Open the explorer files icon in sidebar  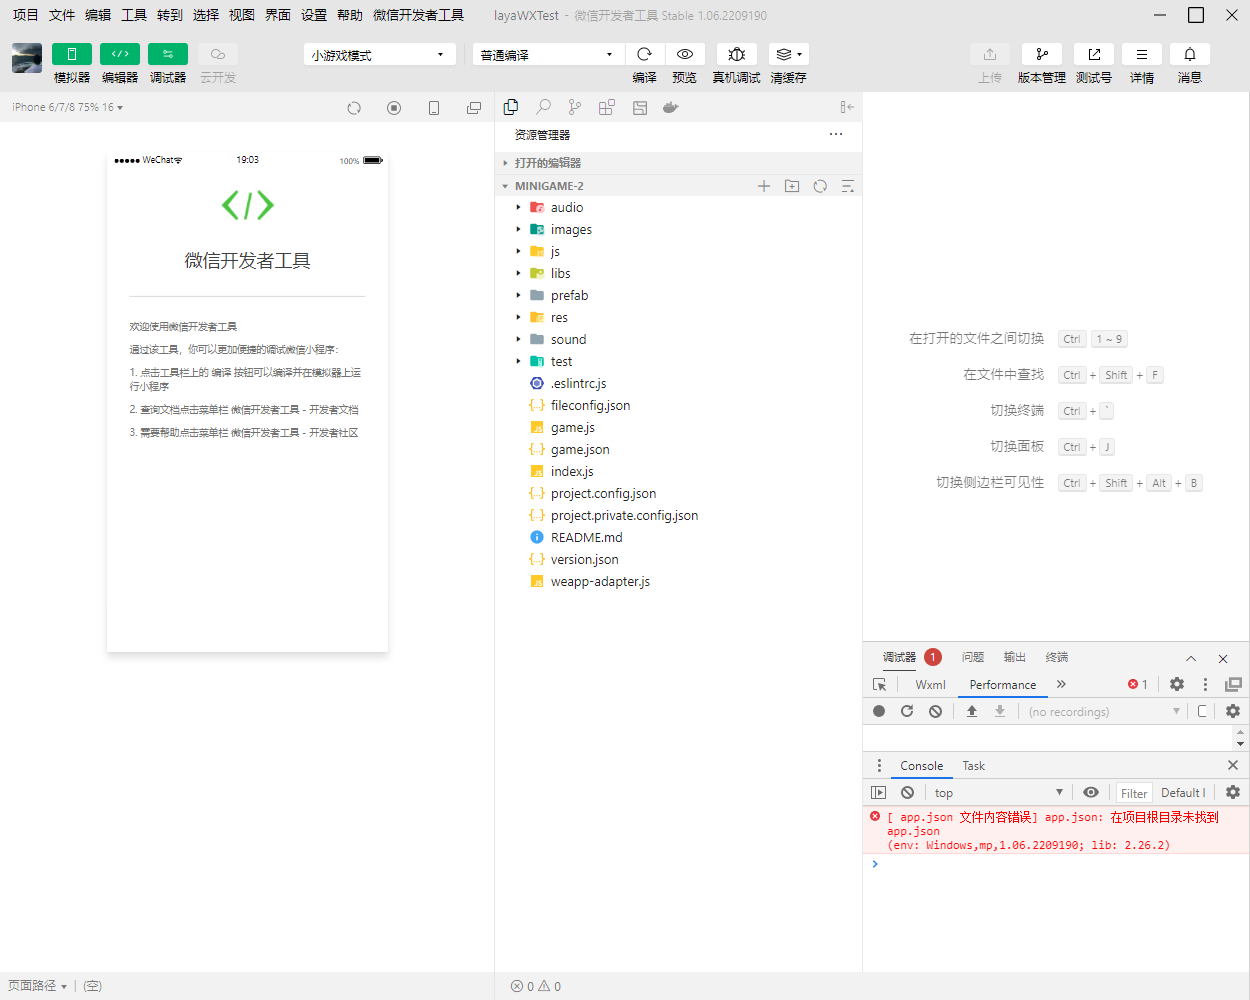point(511,107)
